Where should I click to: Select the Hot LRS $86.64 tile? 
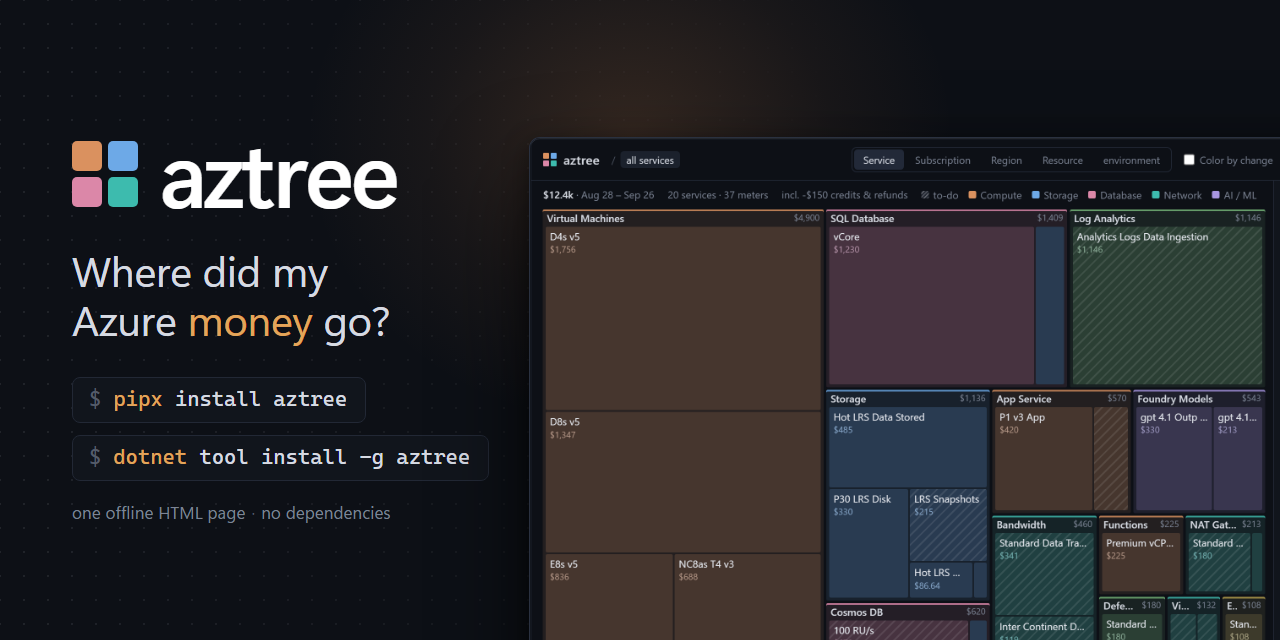tap(941, 580)
